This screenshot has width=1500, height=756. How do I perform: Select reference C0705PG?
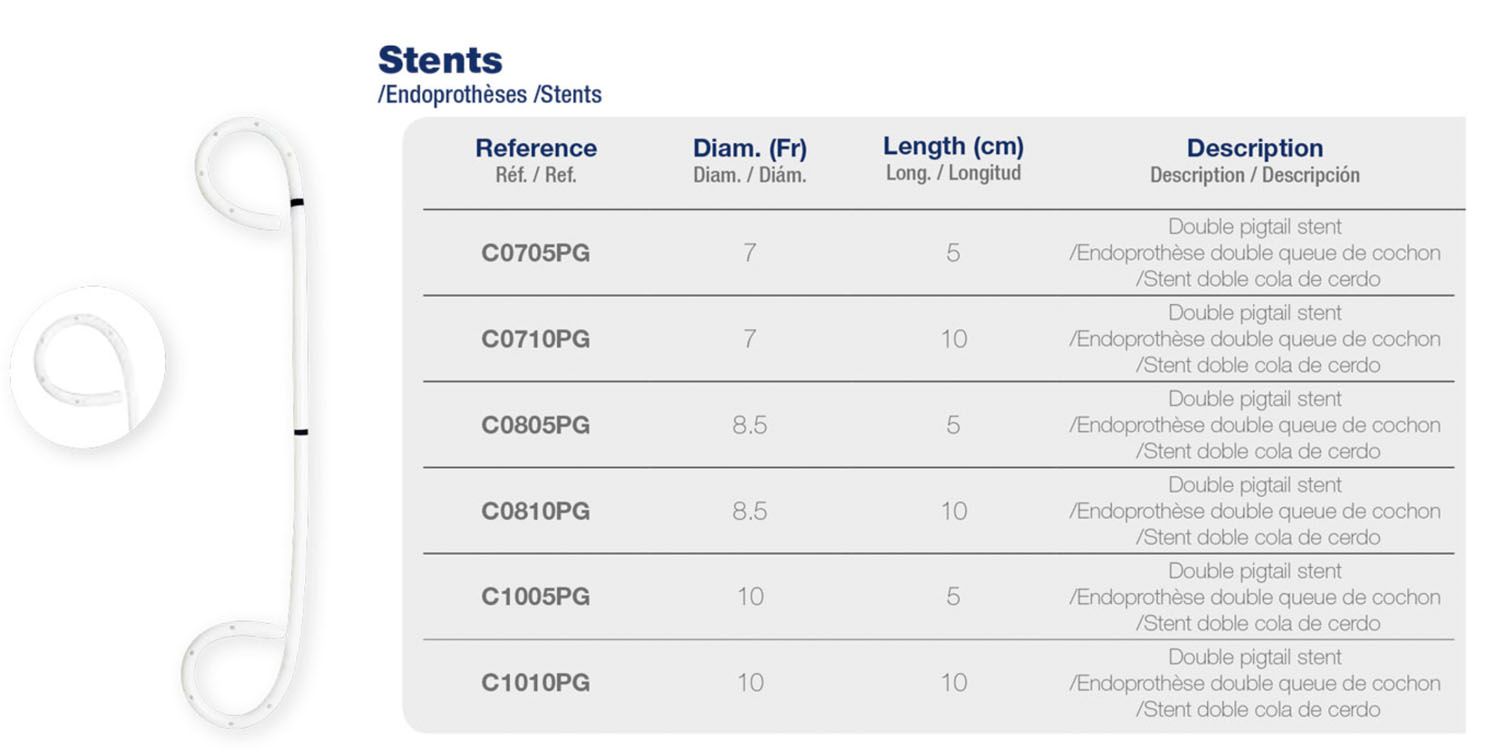[x=536, y=253]
